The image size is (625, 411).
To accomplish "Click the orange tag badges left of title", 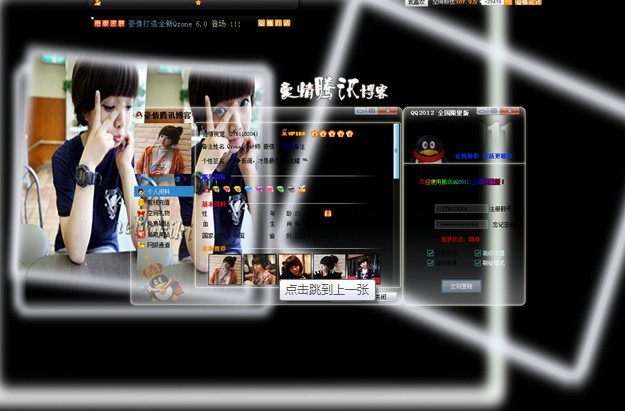I will 109,23.
